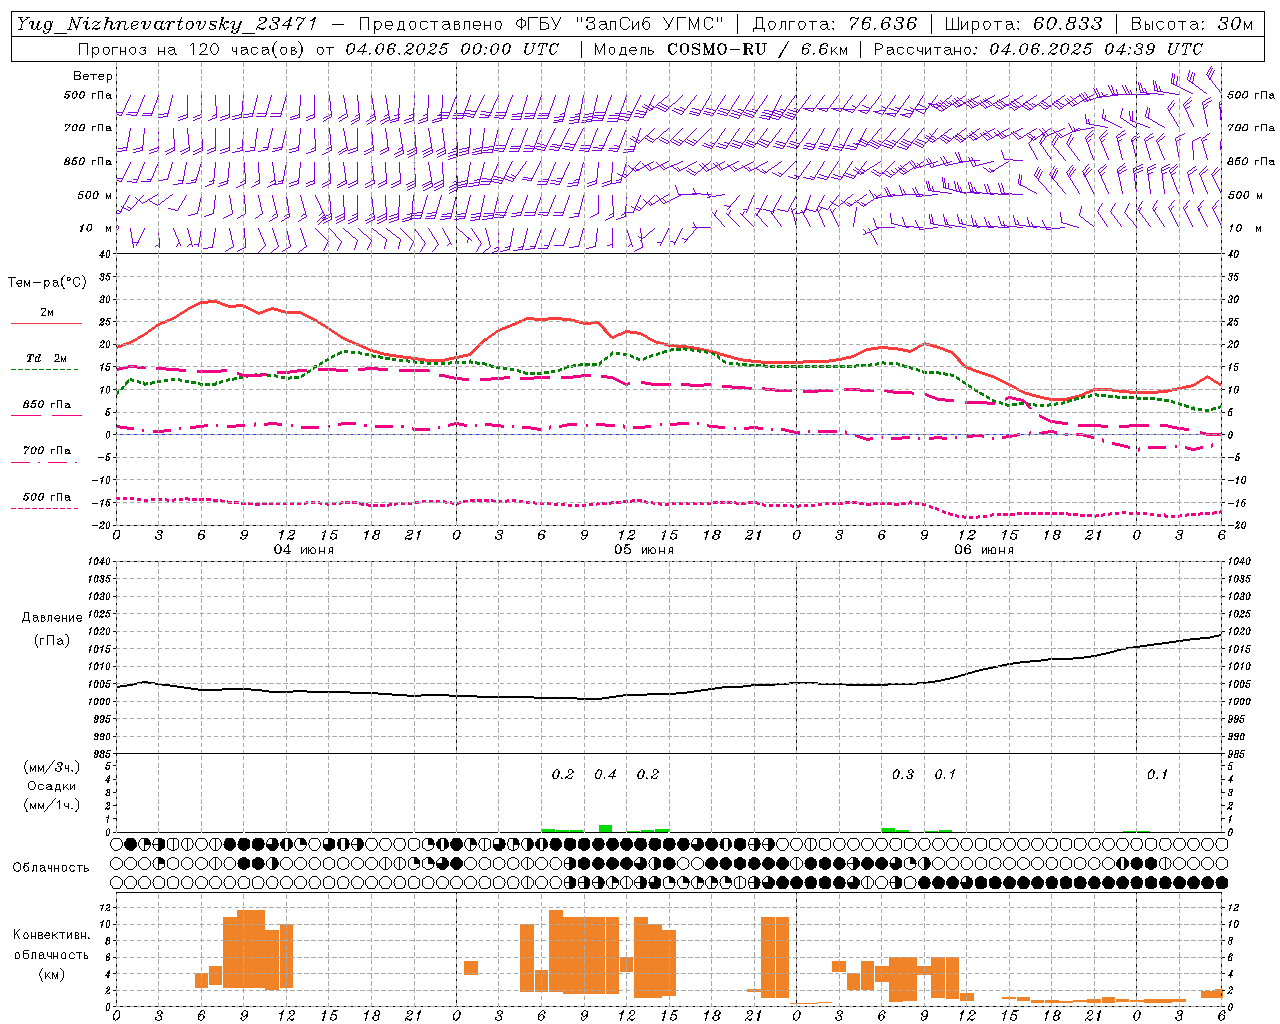Click the Ветер panel label
The height and width of the screenshot is (1024, 1280).
click(93, 76)
